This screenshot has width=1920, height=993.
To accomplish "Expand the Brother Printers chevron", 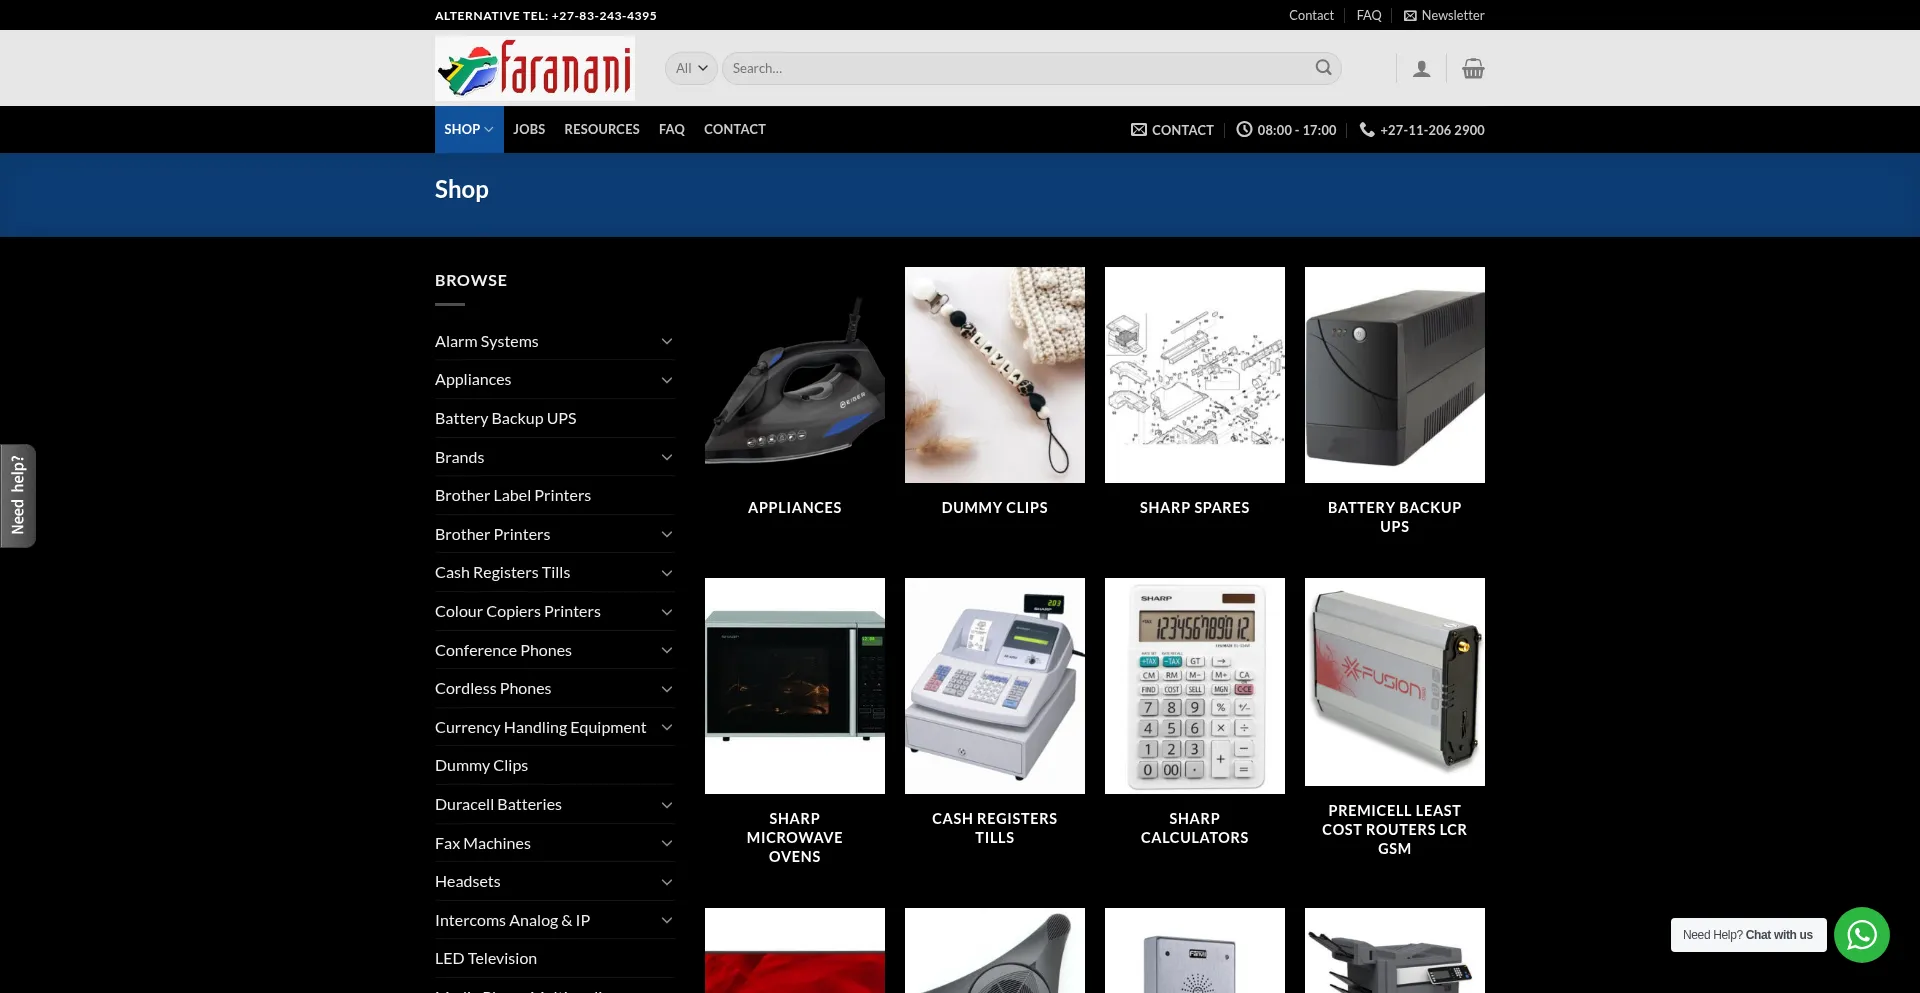I will tap(667, 535).
